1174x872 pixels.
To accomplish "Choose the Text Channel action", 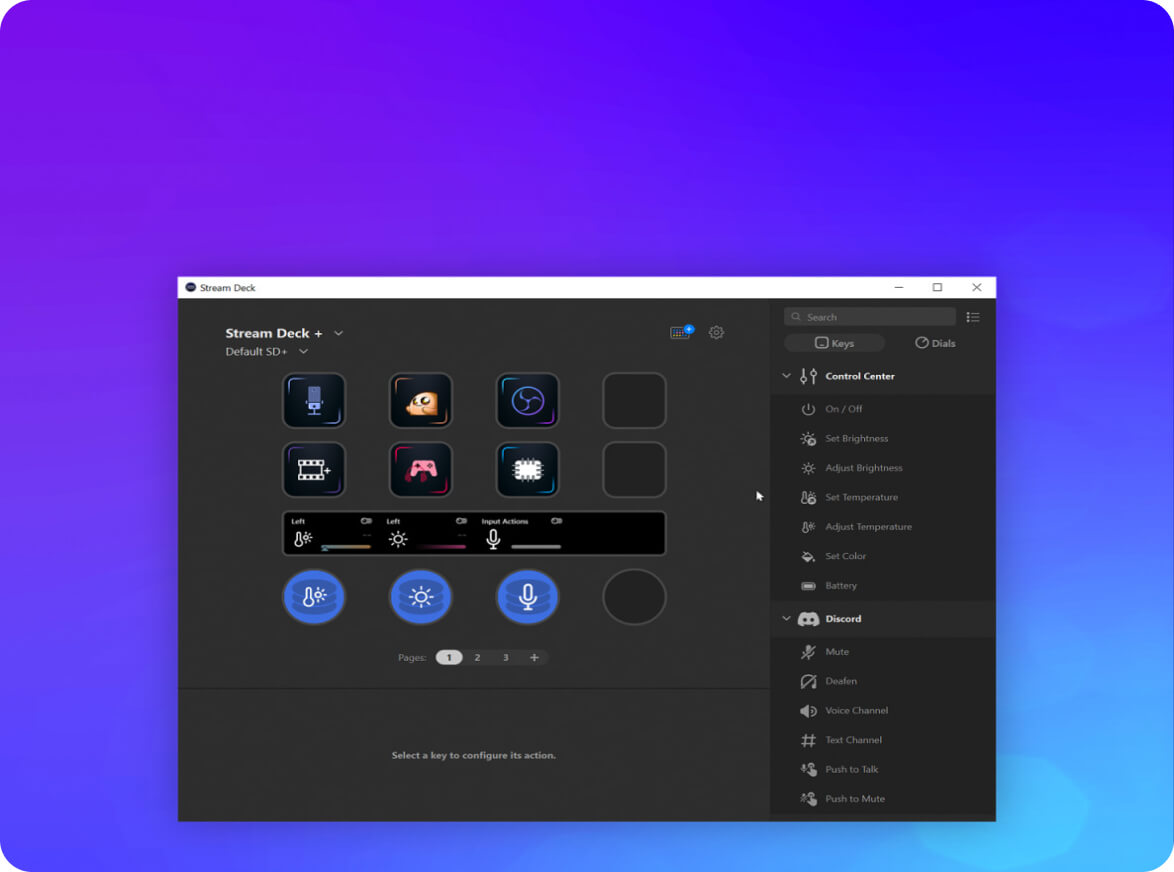I will 883,740.
